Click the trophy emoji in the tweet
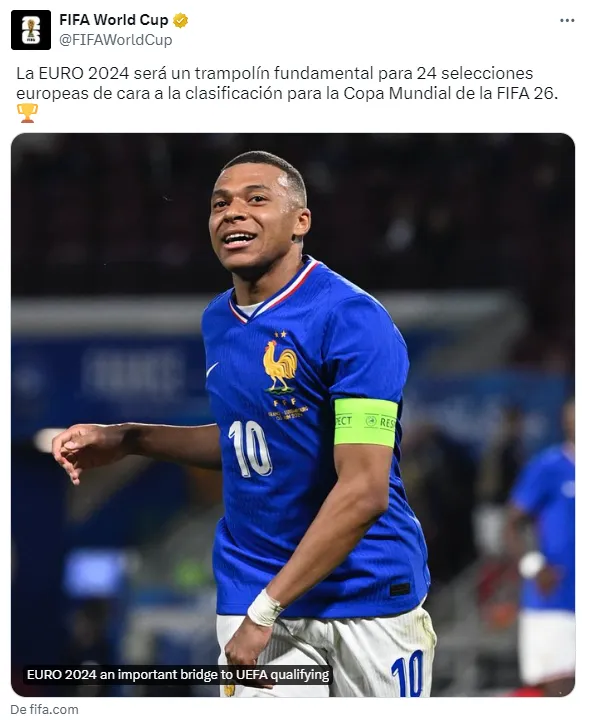Screen dimensions: 590x720 (x=27, y=113)
